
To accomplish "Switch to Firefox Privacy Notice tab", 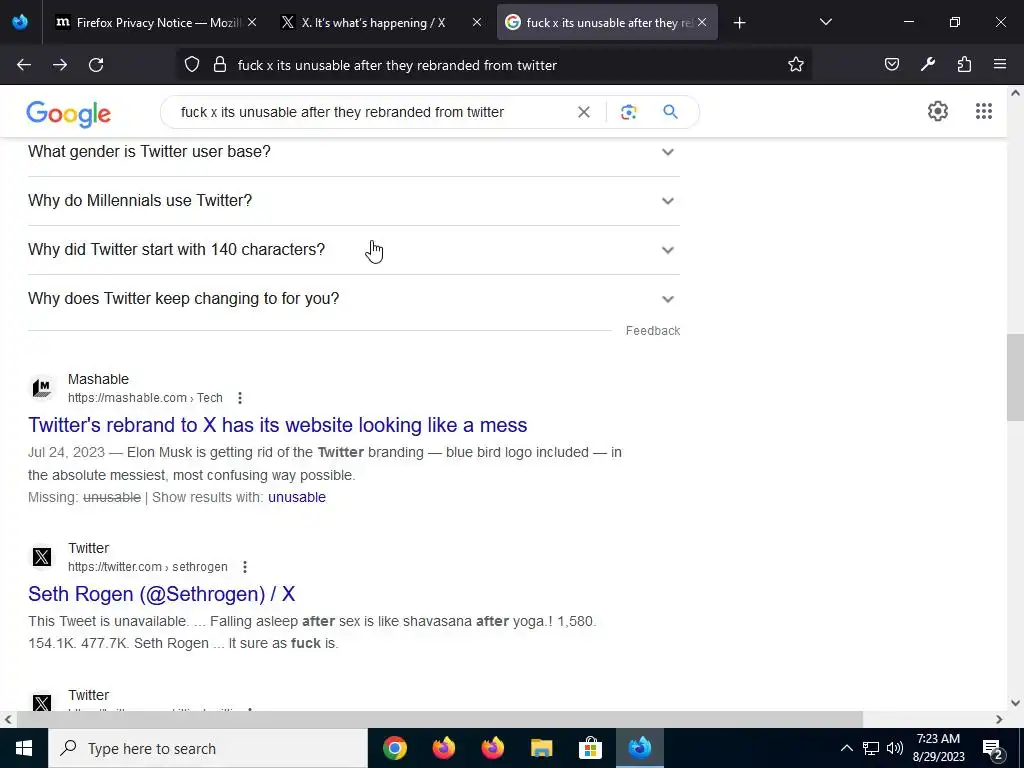I will 149,23.
